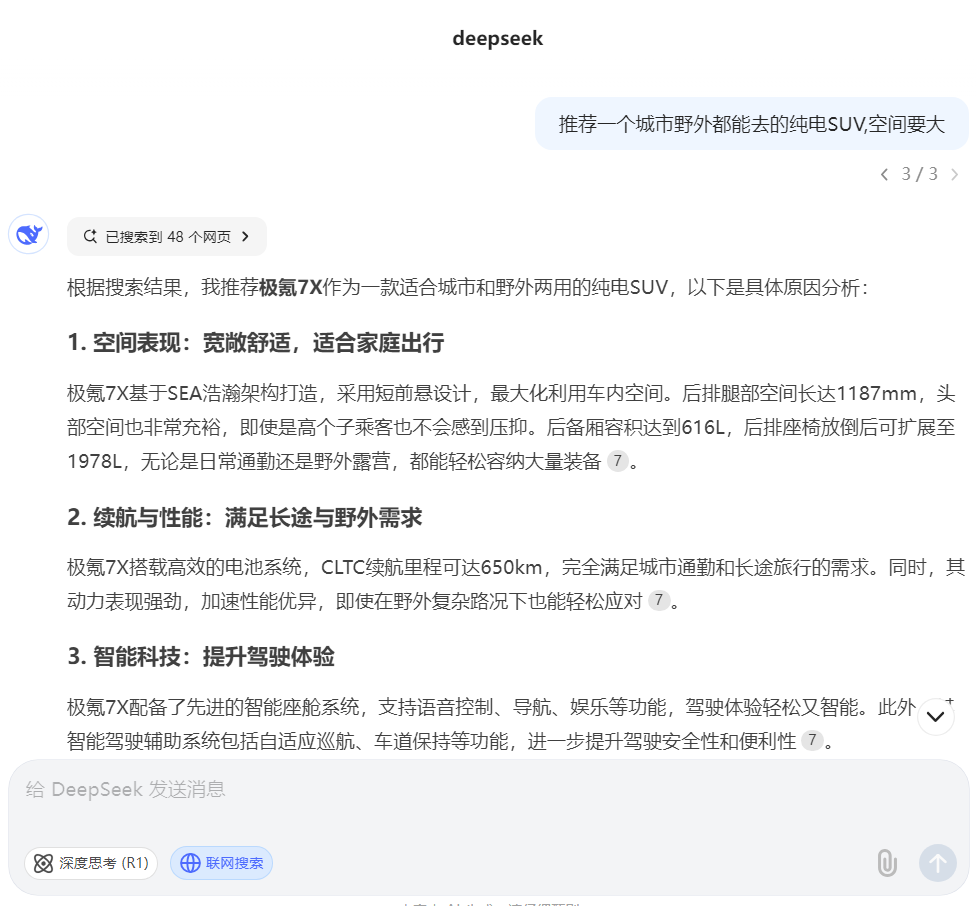The height and width of the screenshot is (906, 976).
Task: Click heading 3. 智能科技：提升驾驶体验
Action: point(201,657)
